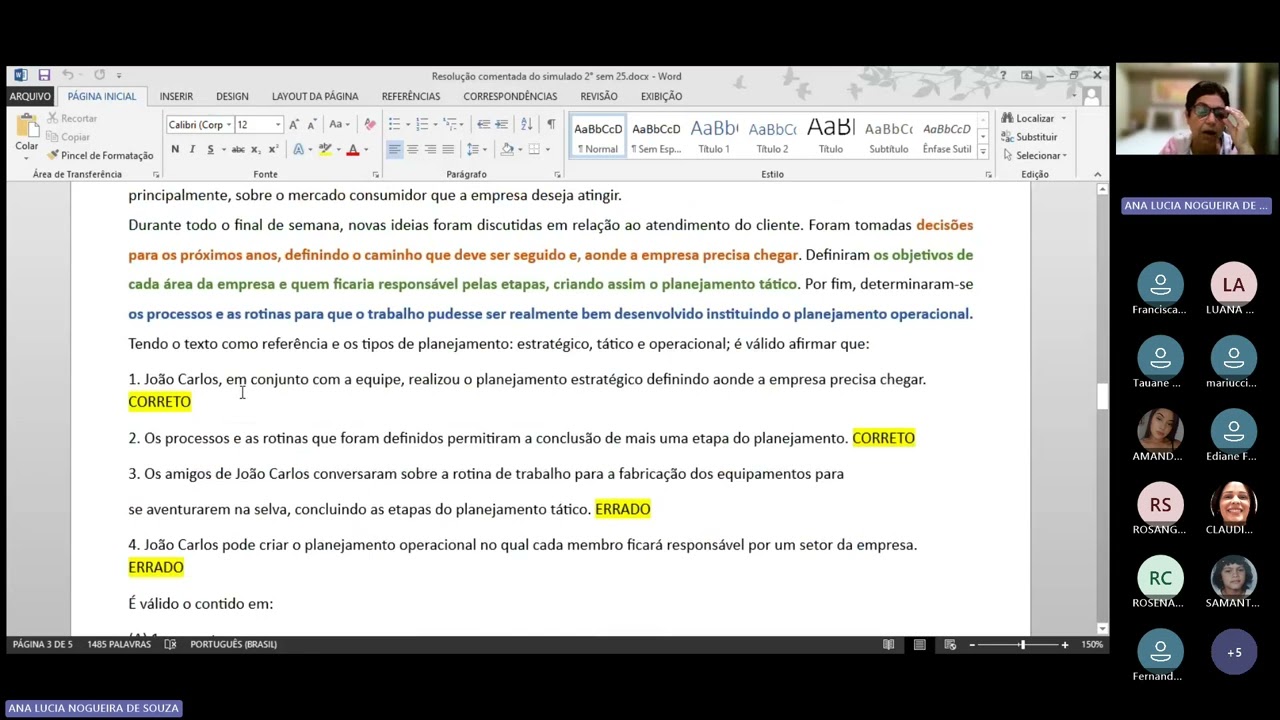Increase paragraph indent

click(502, 125)
